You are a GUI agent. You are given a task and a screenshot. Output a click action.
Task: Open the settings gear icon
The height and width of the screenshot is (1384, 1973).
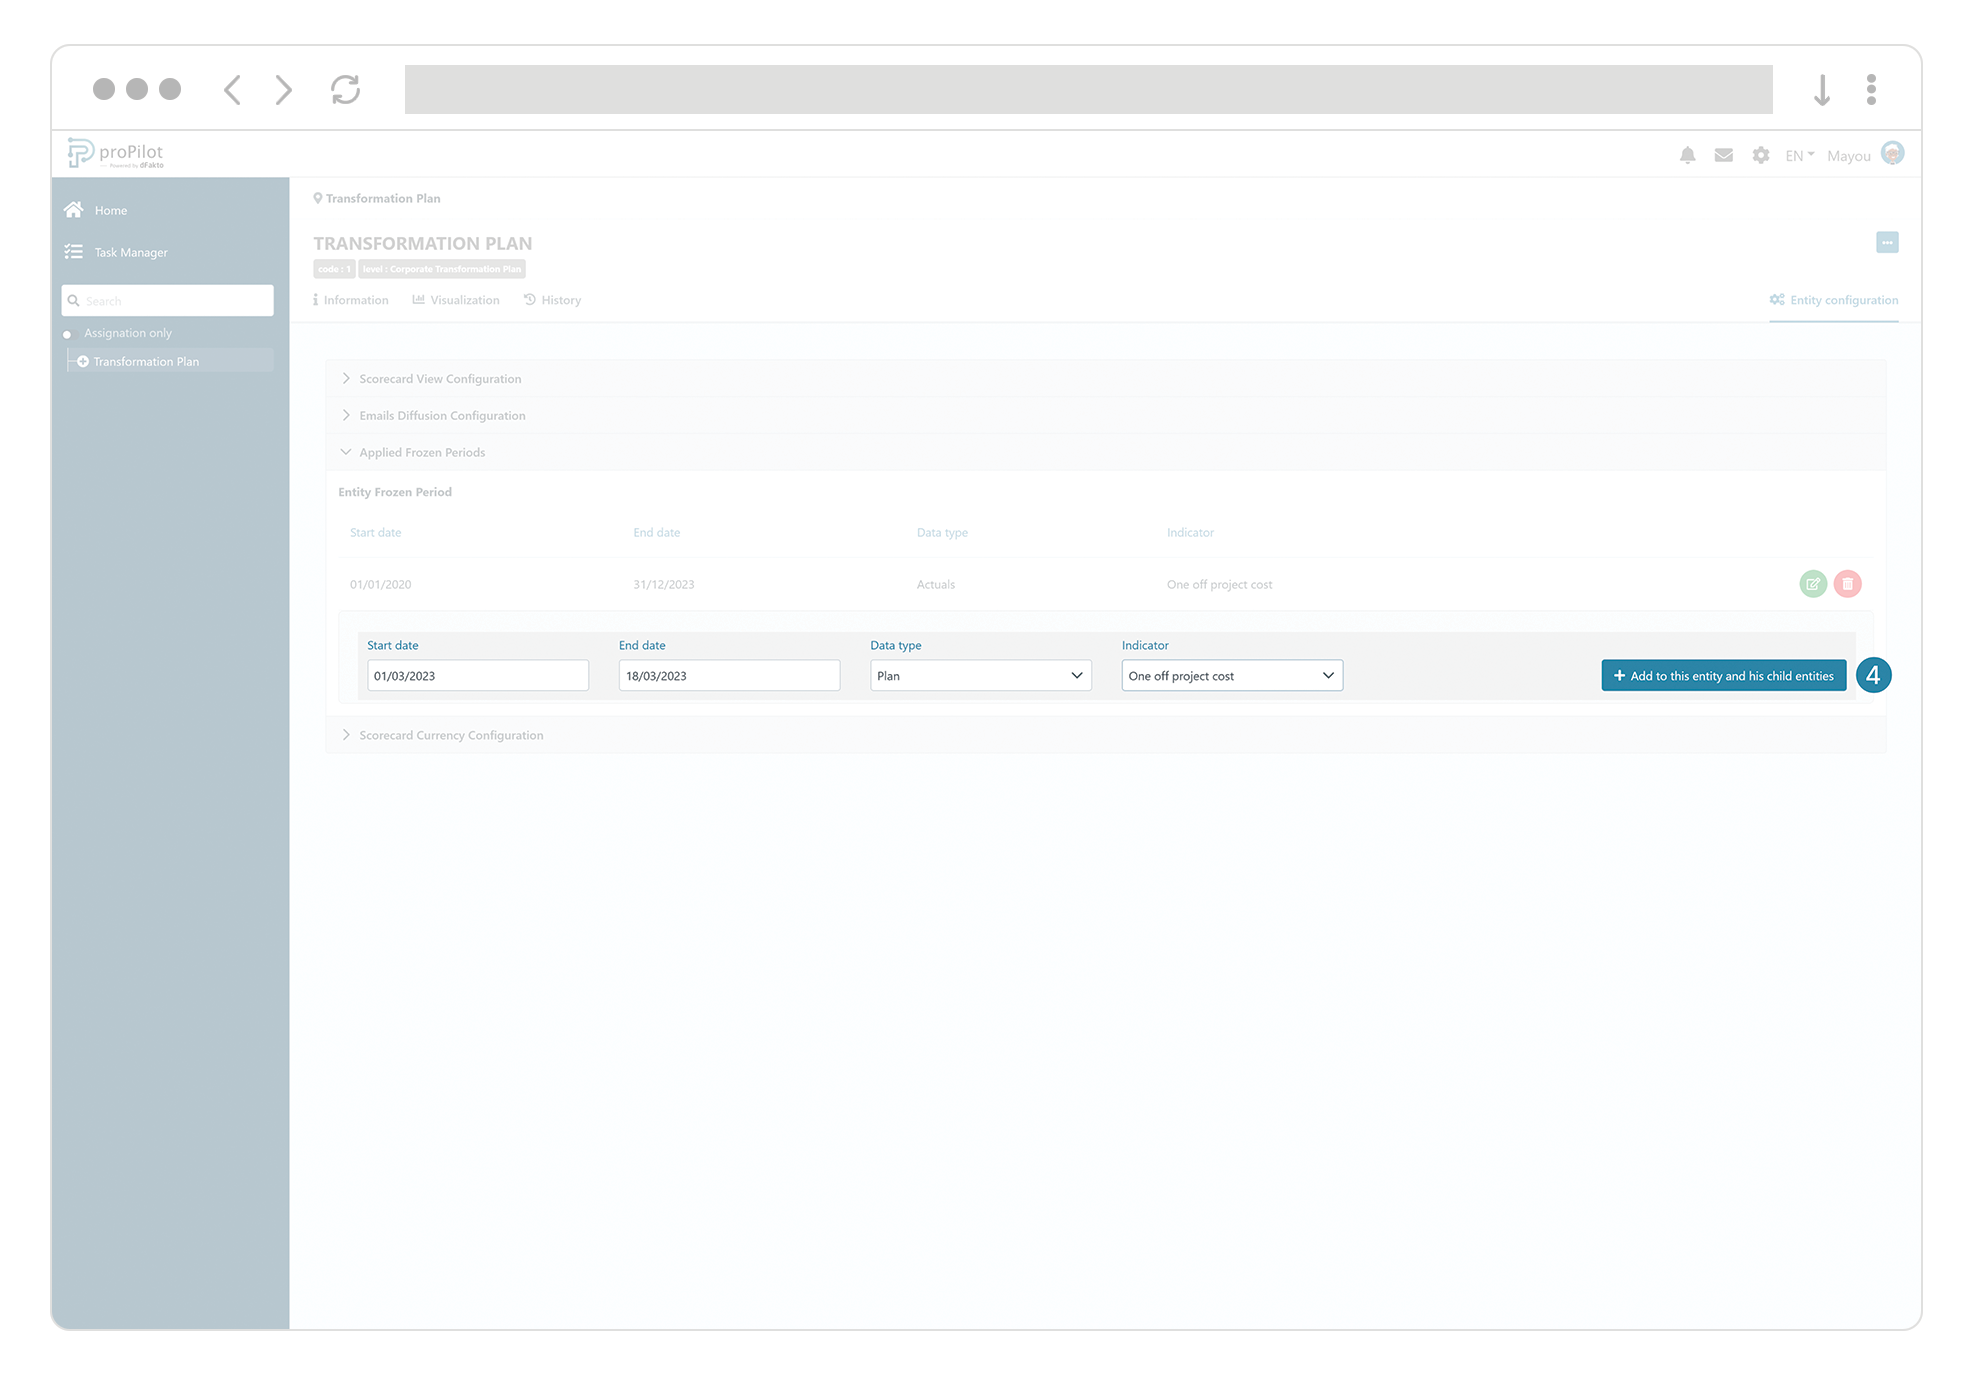coord(1760,155)
